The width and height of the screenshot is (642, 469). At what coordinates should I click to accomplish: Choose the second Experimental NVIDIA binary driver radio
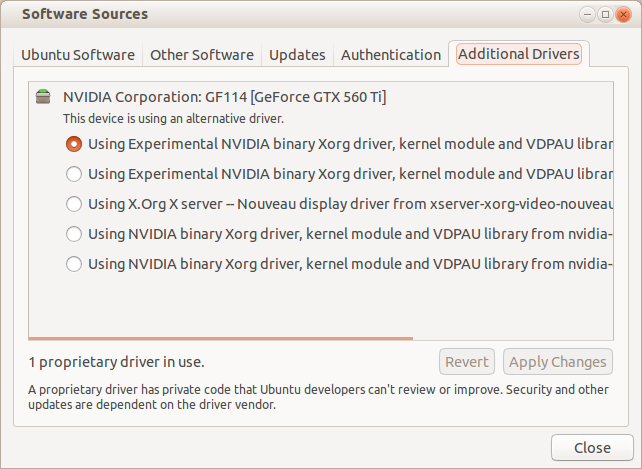pos(74,174)
